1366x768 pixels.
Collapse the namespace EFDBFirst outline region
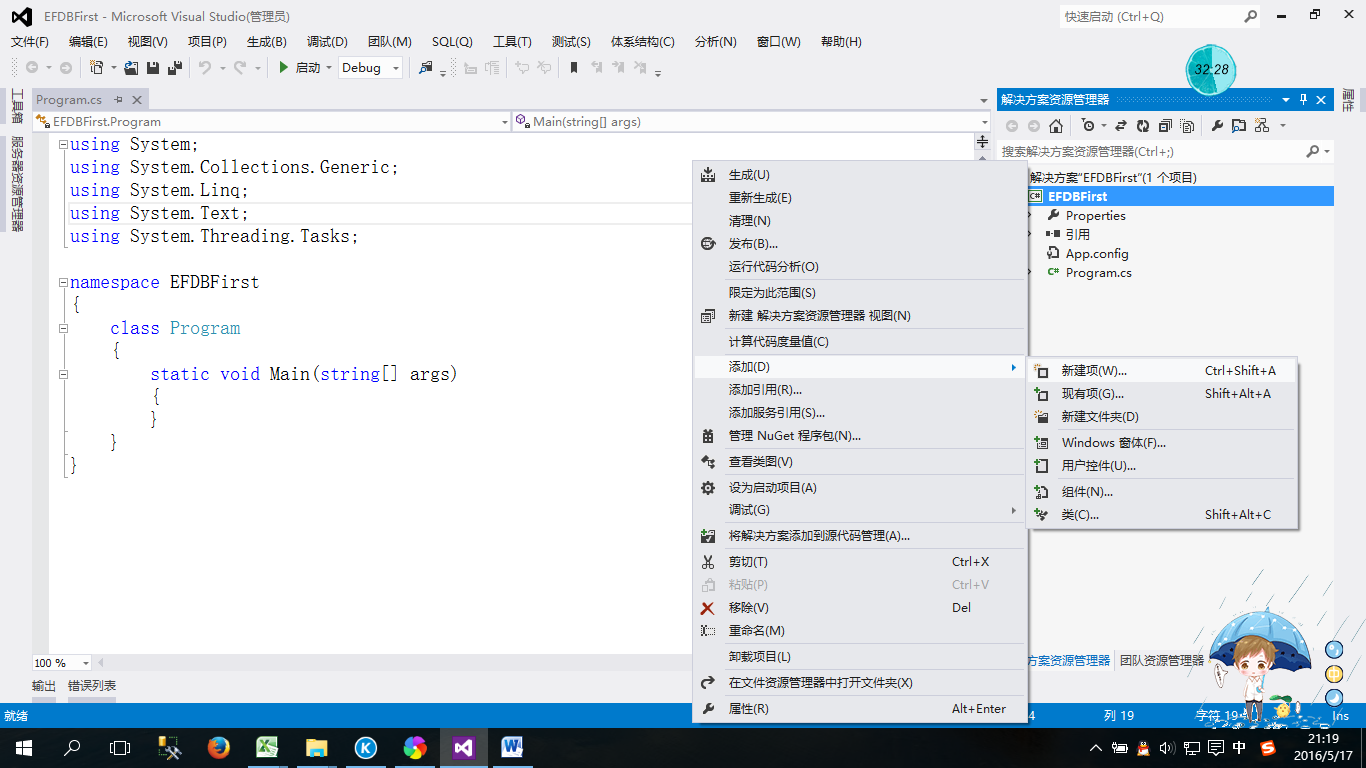pos(63,282)
